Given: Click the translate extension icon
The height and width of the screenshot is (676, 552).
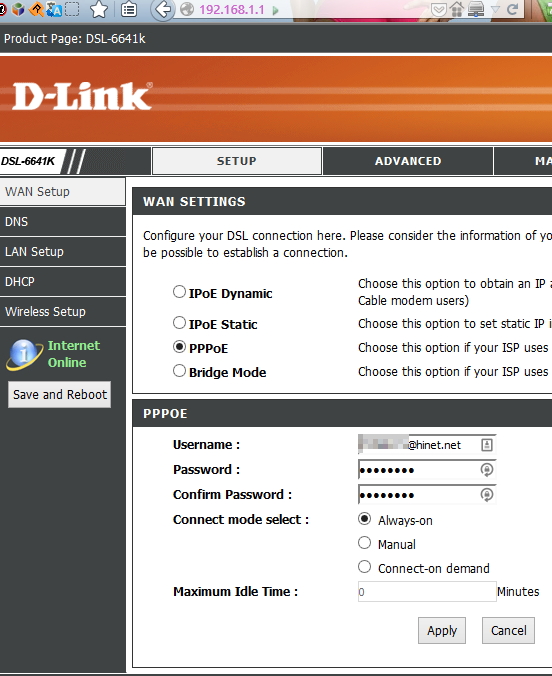Looking at the screenshot, I should 54,9.
